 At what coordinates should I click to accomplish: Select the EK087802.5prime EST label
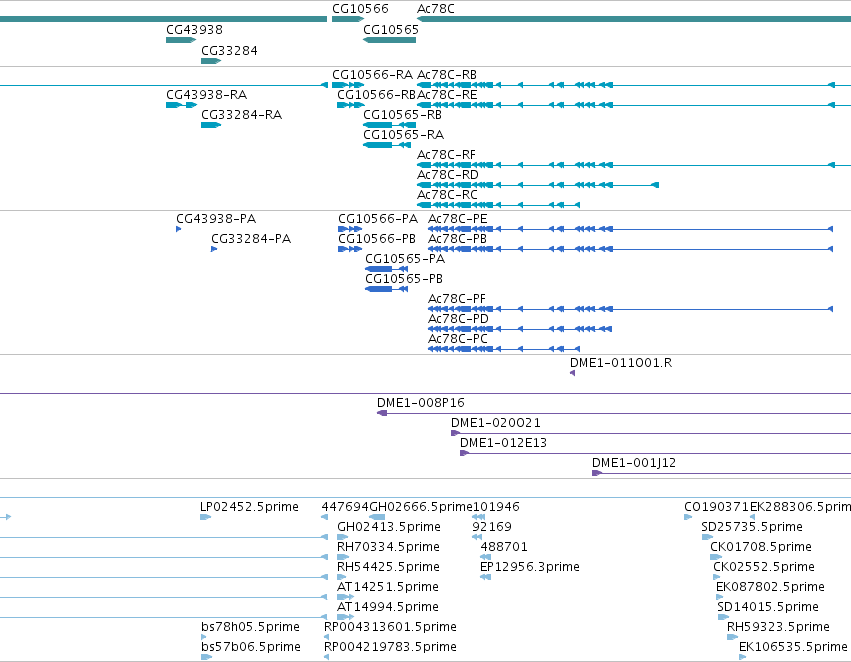(x=770, y=587)
